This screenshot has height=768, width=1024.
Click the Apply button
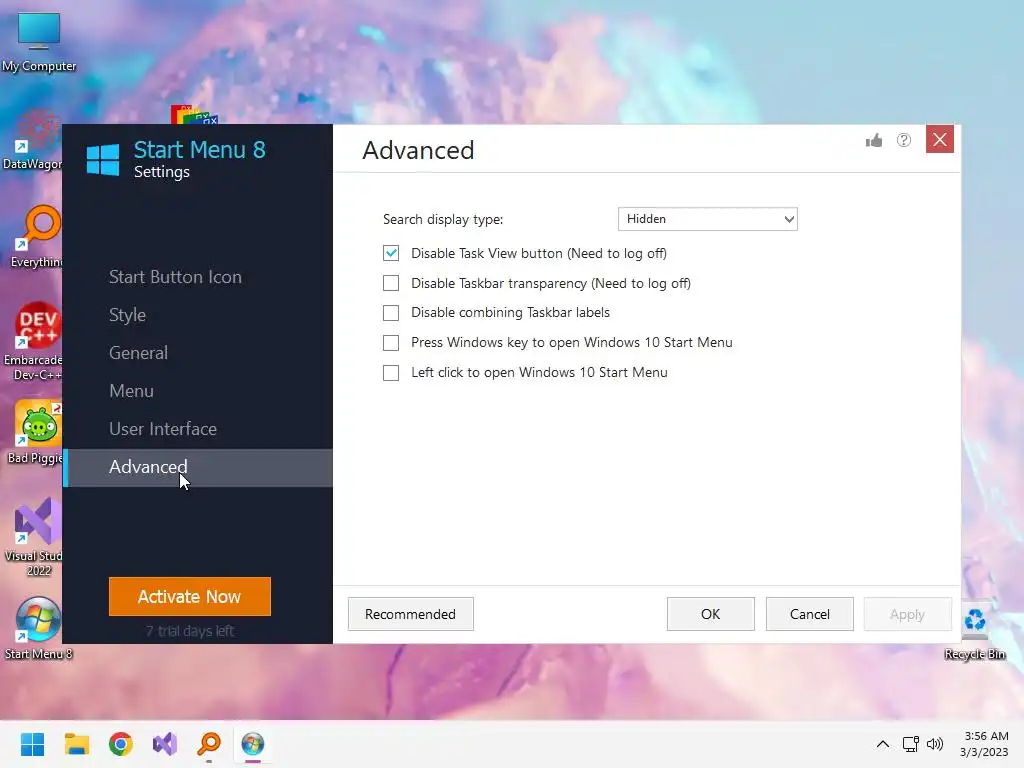[907, 614]
